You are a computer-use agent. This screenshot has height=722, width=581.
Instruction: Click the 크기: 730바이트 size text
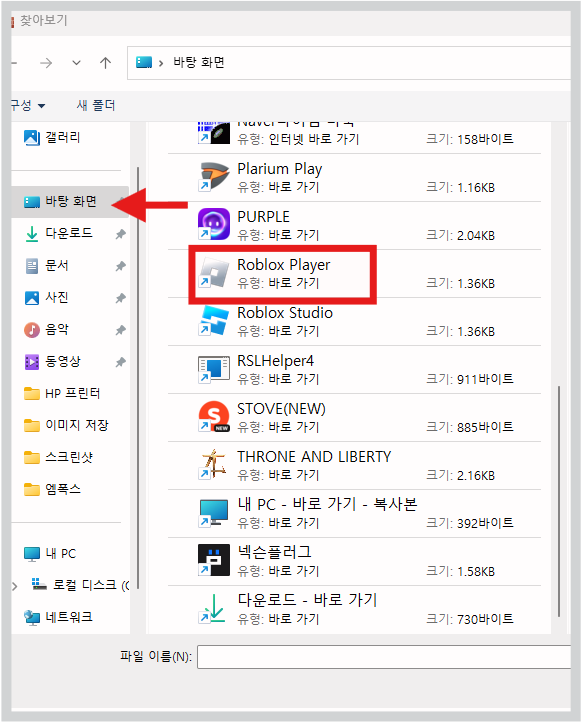470,619
